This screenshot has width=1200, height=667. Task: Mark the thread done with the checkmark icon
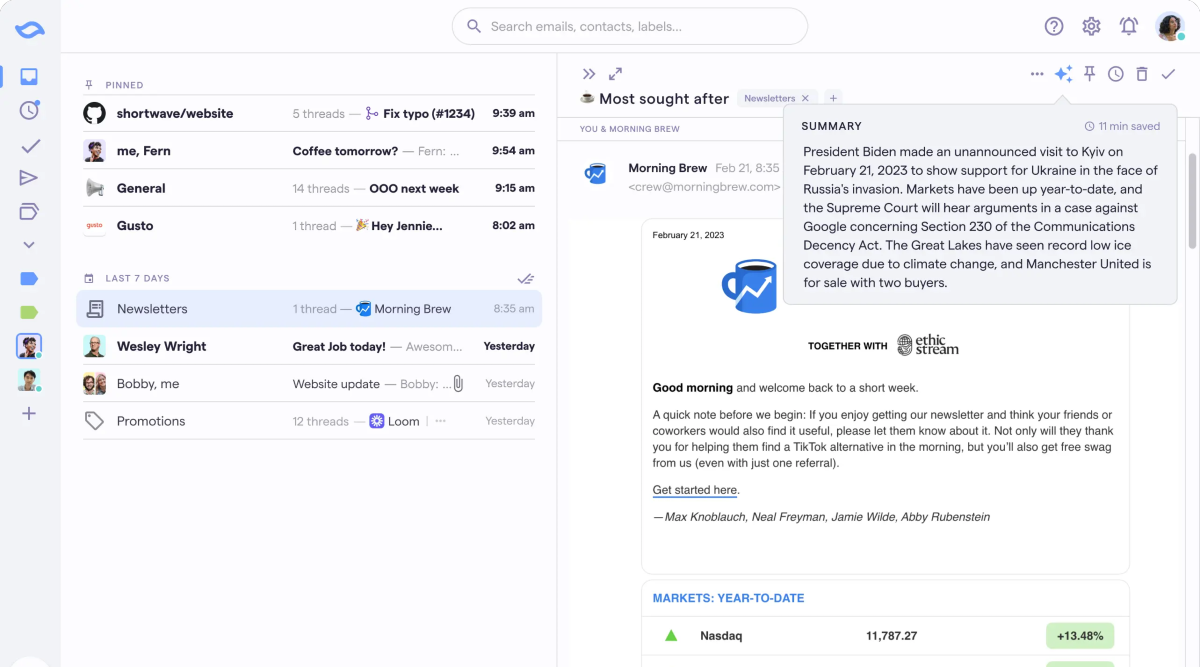click(x=1168, y=73)
